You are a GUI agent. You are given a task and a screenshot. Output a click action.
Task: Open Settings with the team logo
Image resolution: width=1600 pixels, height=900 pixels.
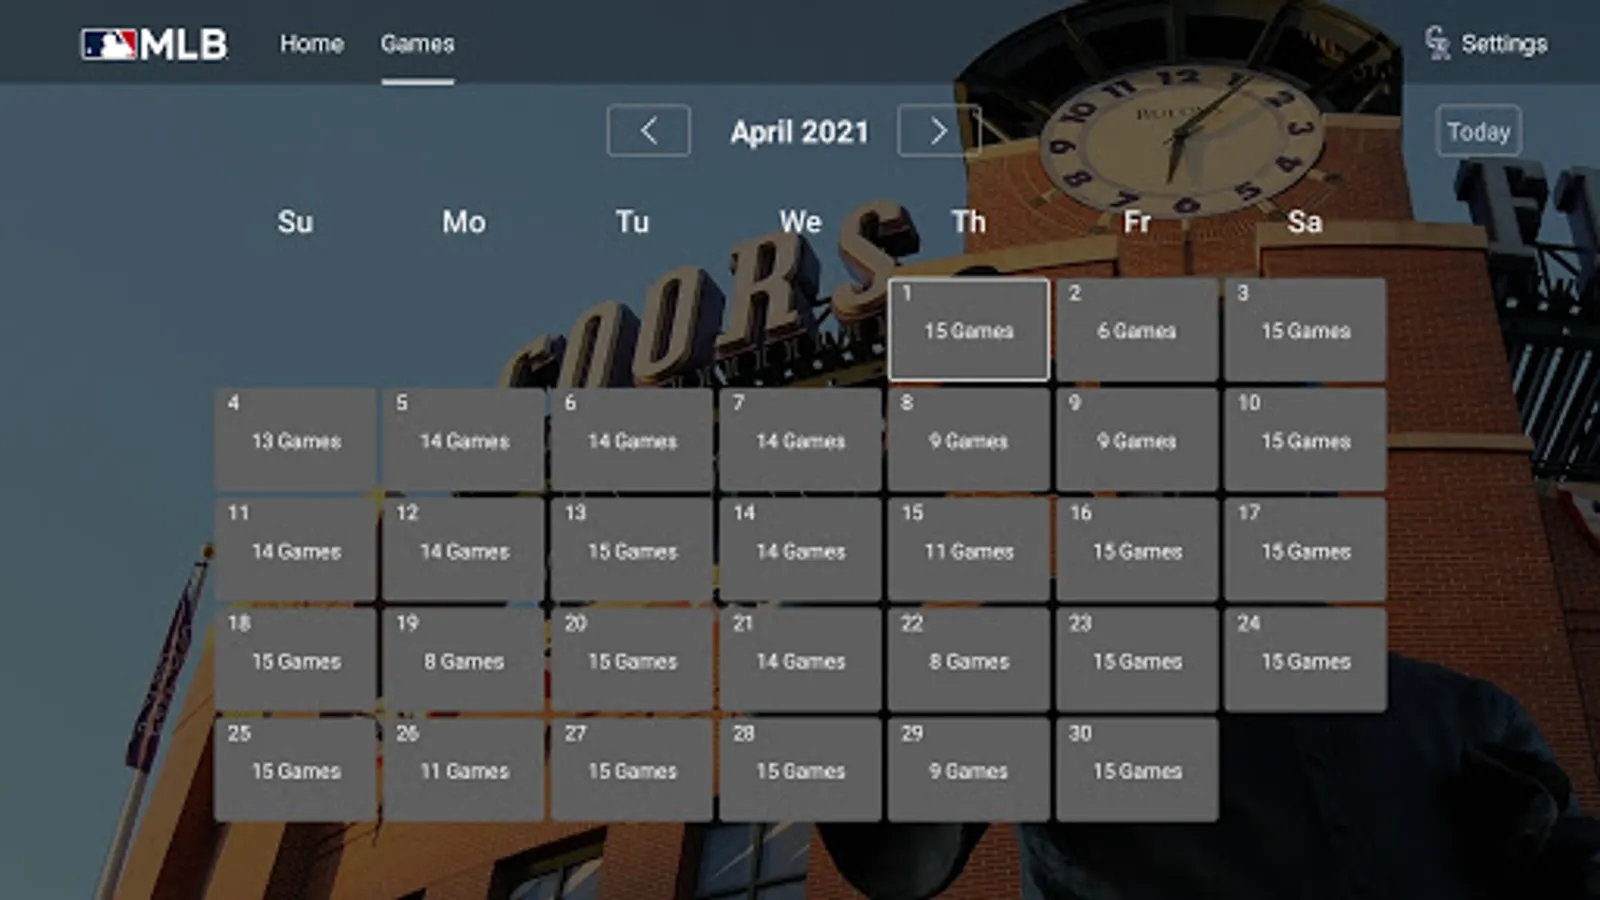coord(1486,44)
